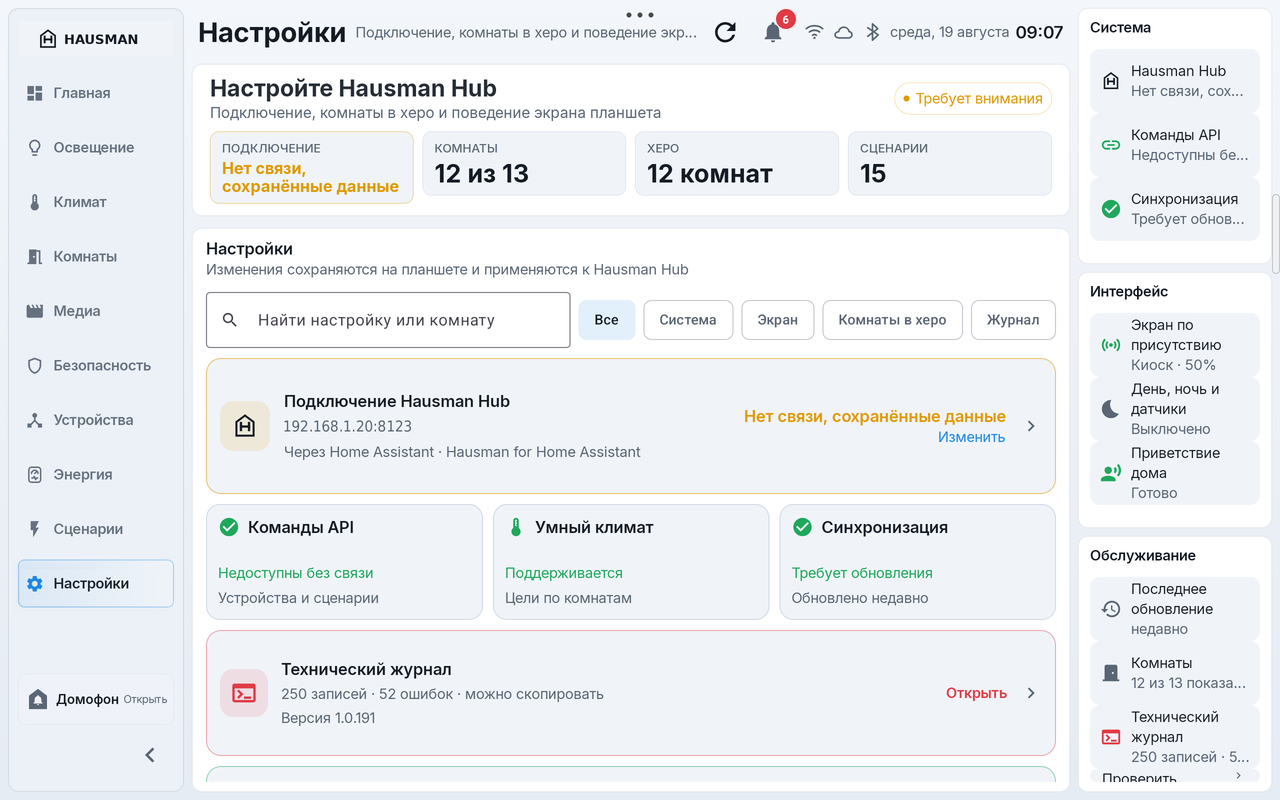The width and height of the screenshot is (1280, 800).
Task: Click the Изменить link
Action: (972, 437)
